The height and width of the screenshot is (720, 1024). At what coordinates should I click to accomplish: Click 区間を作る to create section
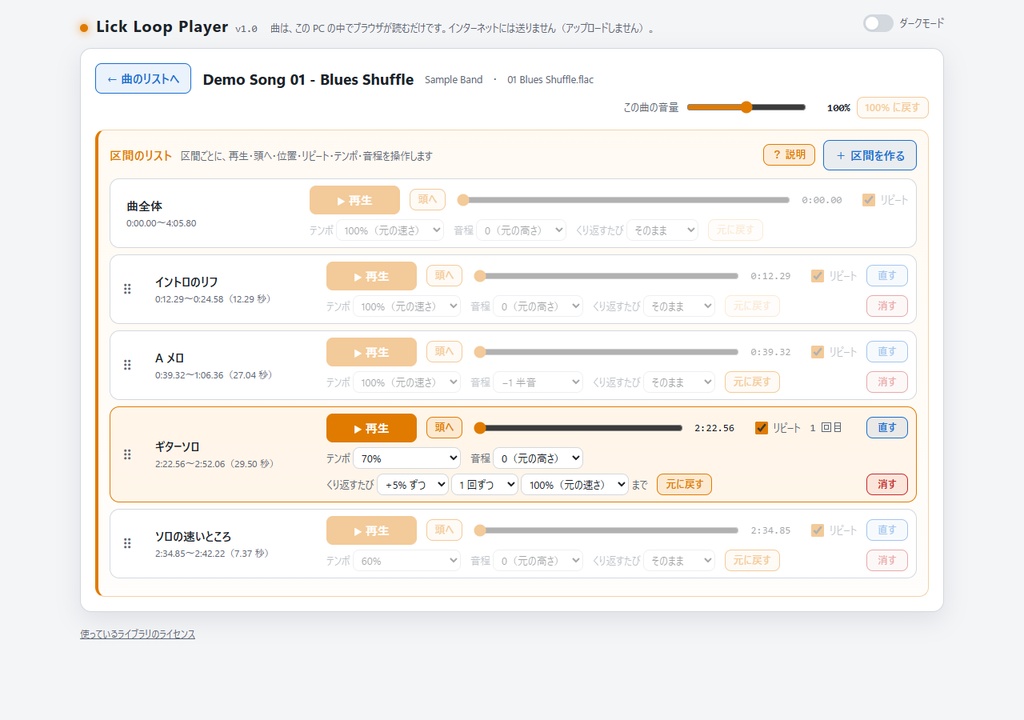(x=870, y=155)
